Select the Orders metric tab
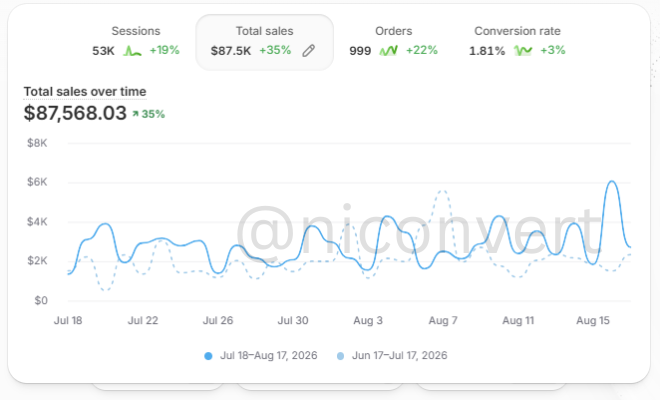Screen dimensions: 660x400 tap(394, 42)
